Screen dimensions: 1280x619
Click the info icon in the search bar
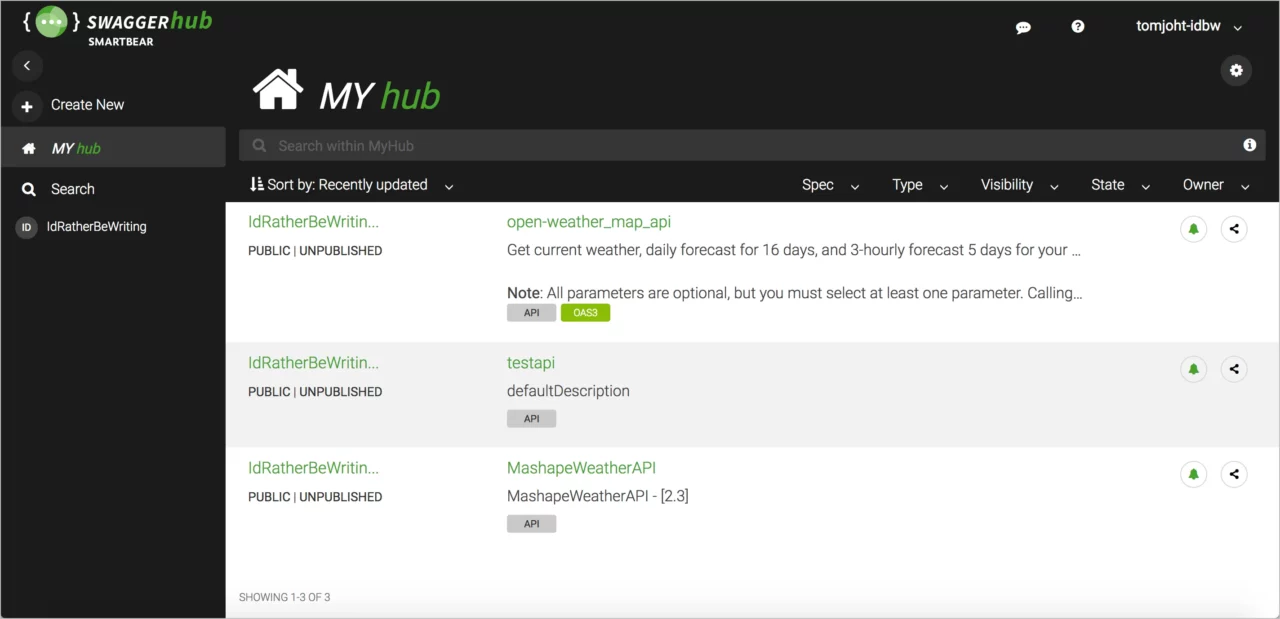(1249, 145)
